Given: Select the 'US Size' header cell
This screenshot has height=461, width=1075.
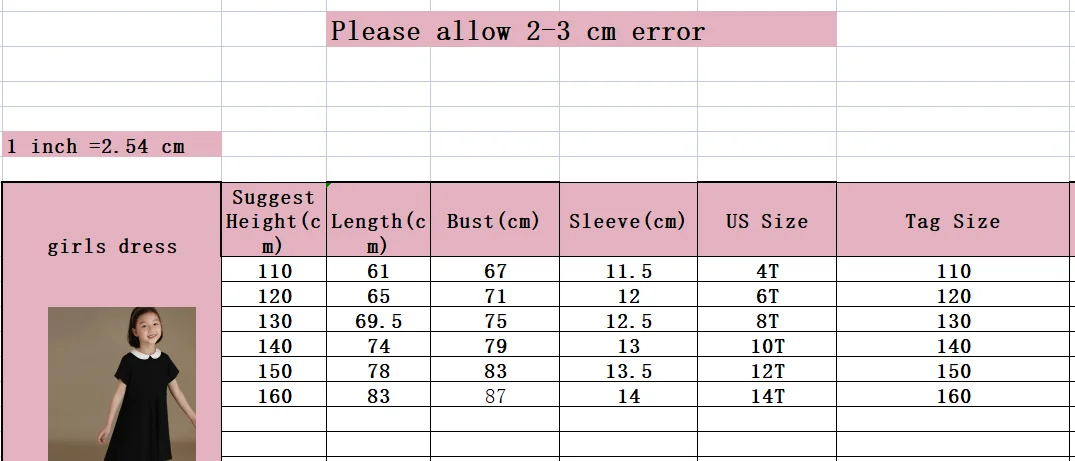Looking at the screenshot, I should point(767,221).
